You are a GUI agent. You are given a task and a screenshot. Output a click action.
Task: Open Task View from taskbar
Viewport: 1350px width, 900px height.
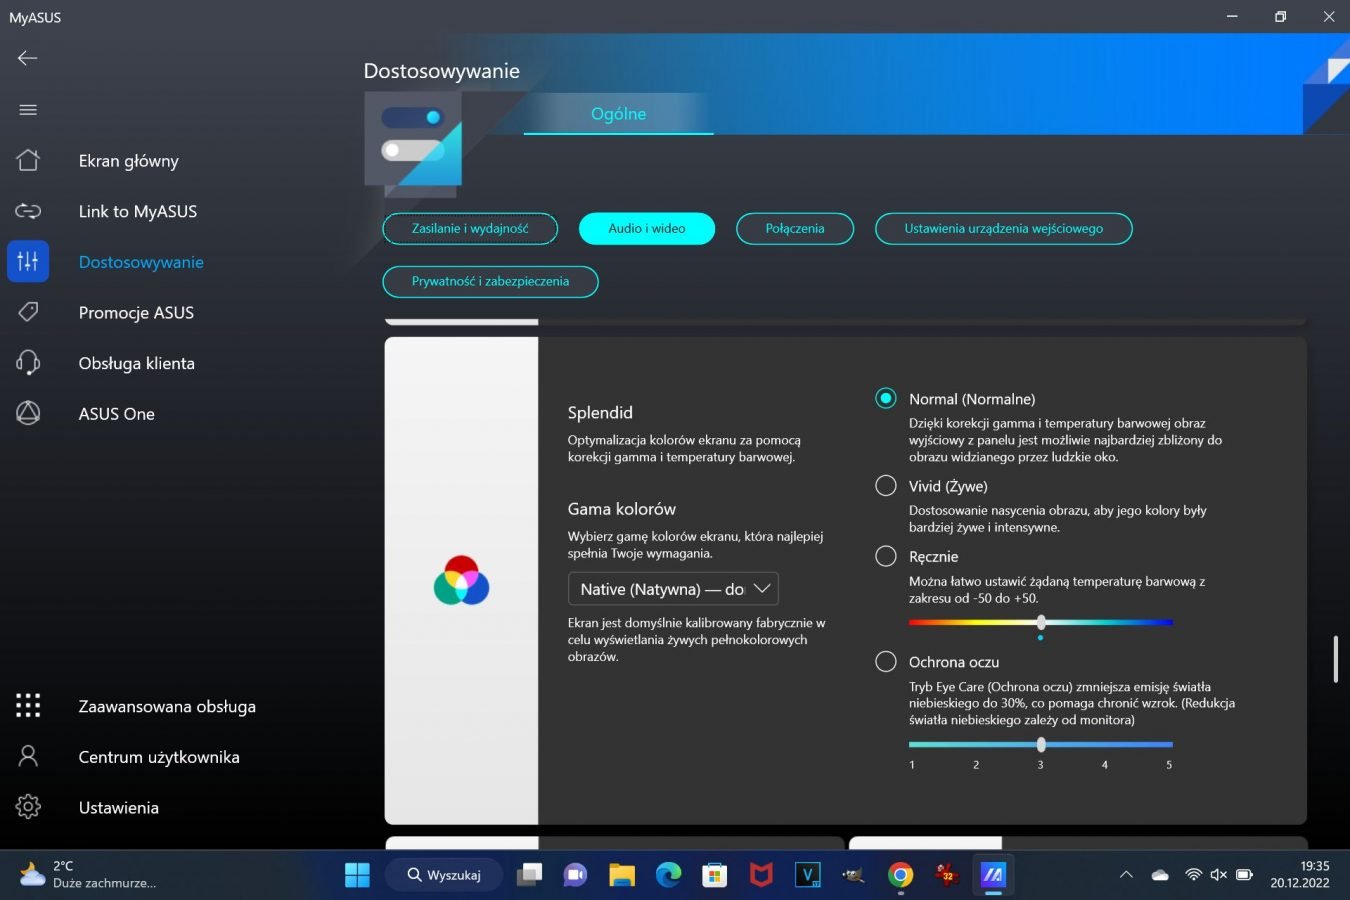point(529,875)
